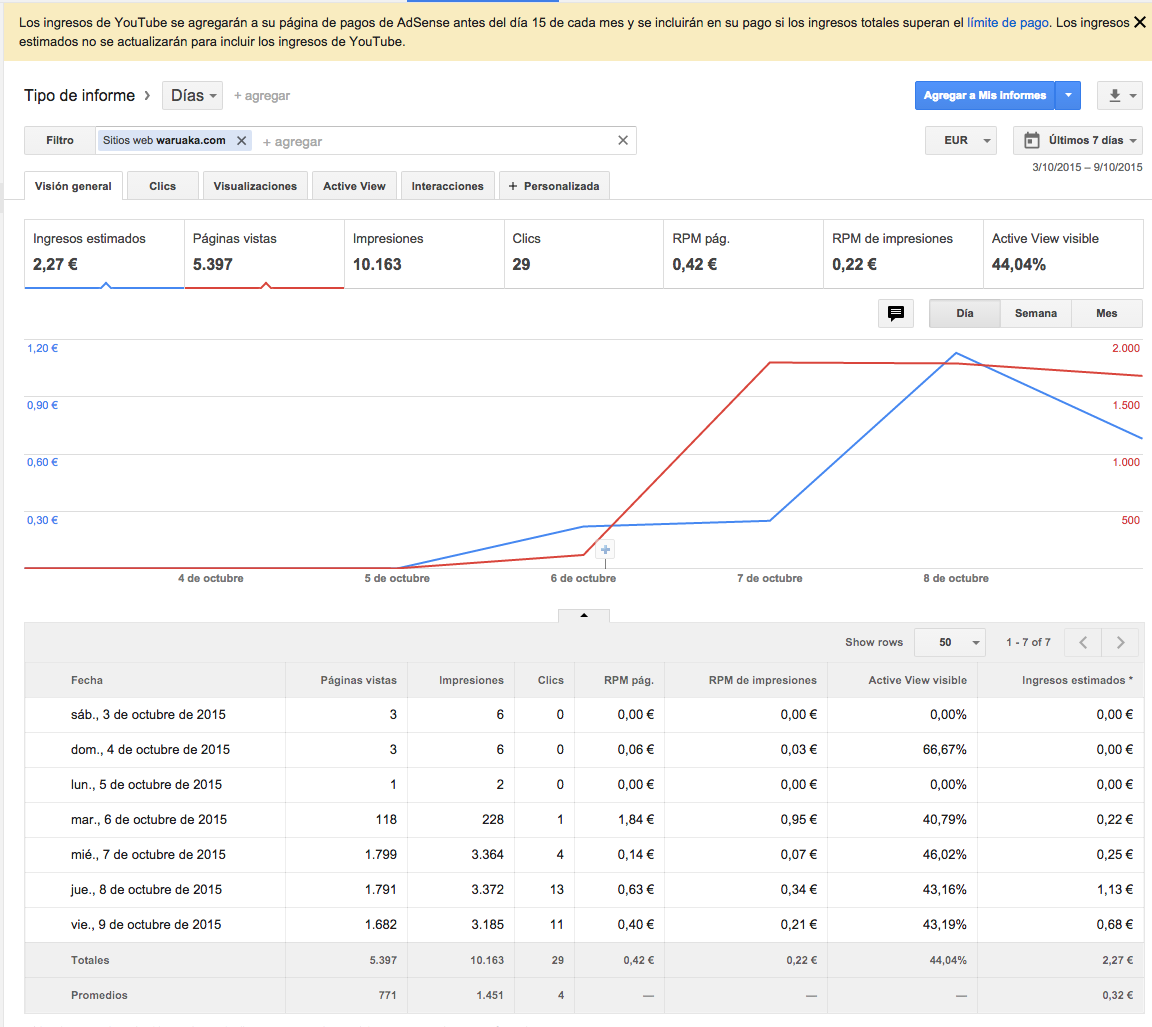Viewport: 1152px width, 1027px height.
Task: Click the row dom., 4 de octubre de 2015
Action: pos(584,750)
